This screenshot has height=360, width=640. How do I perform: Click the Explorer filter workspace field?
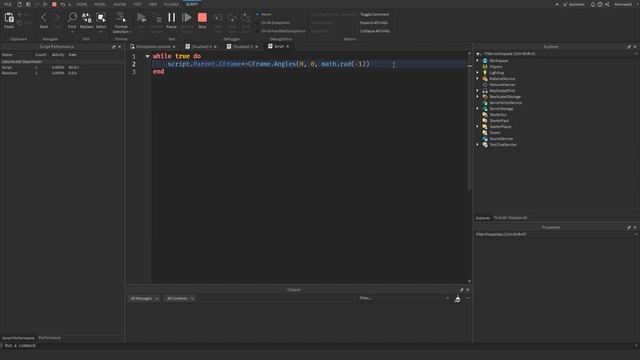(556, 53)
